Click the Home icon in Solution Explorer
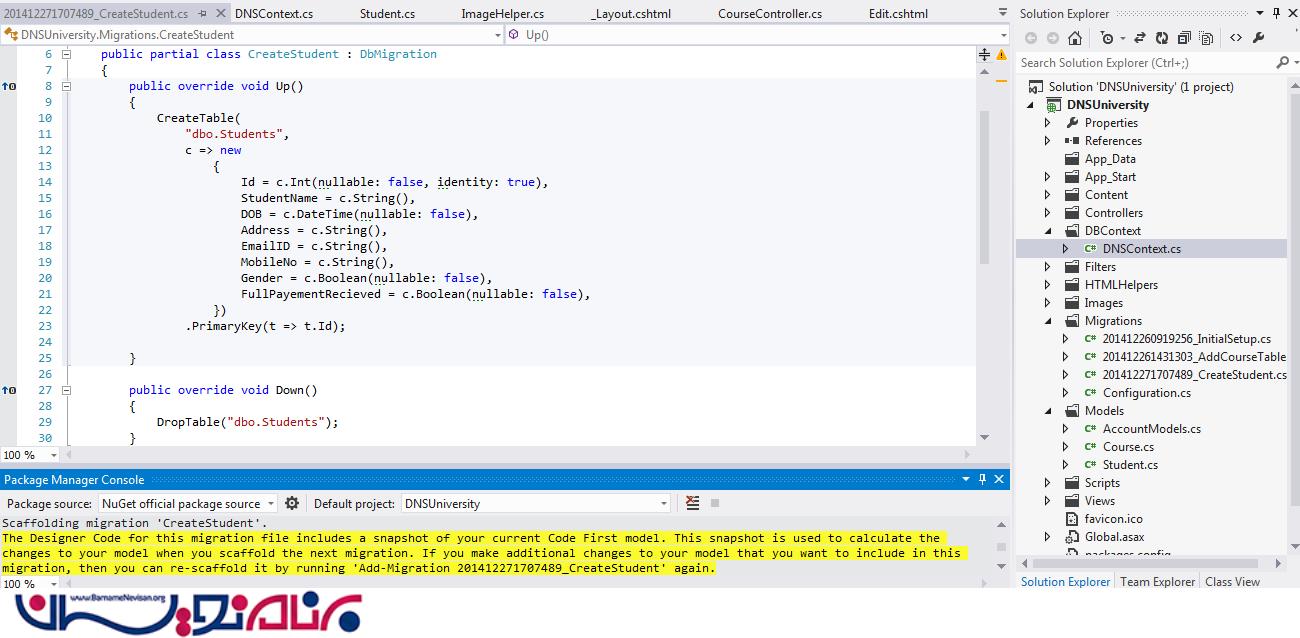The width and height of the screenshot is (1300, 638). (1075, 38)
